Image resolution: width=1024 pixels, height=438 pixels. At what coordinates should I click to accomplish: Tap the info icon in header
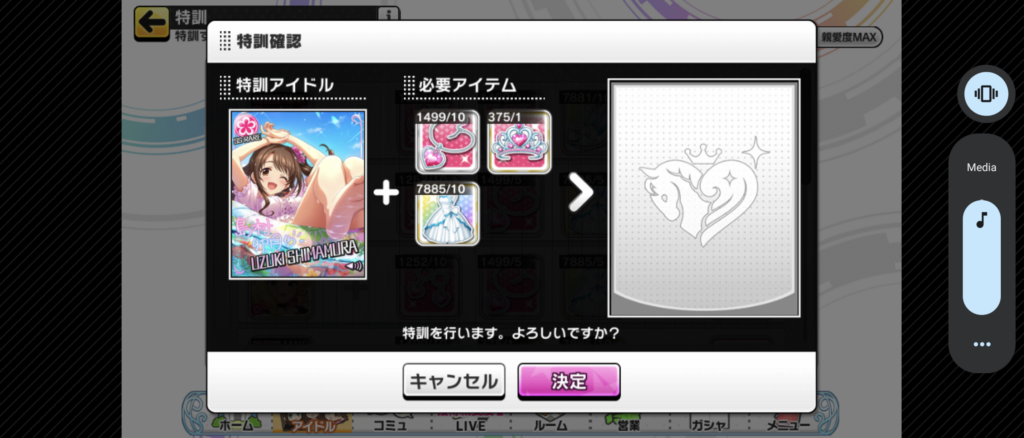(x=389, y=14)
